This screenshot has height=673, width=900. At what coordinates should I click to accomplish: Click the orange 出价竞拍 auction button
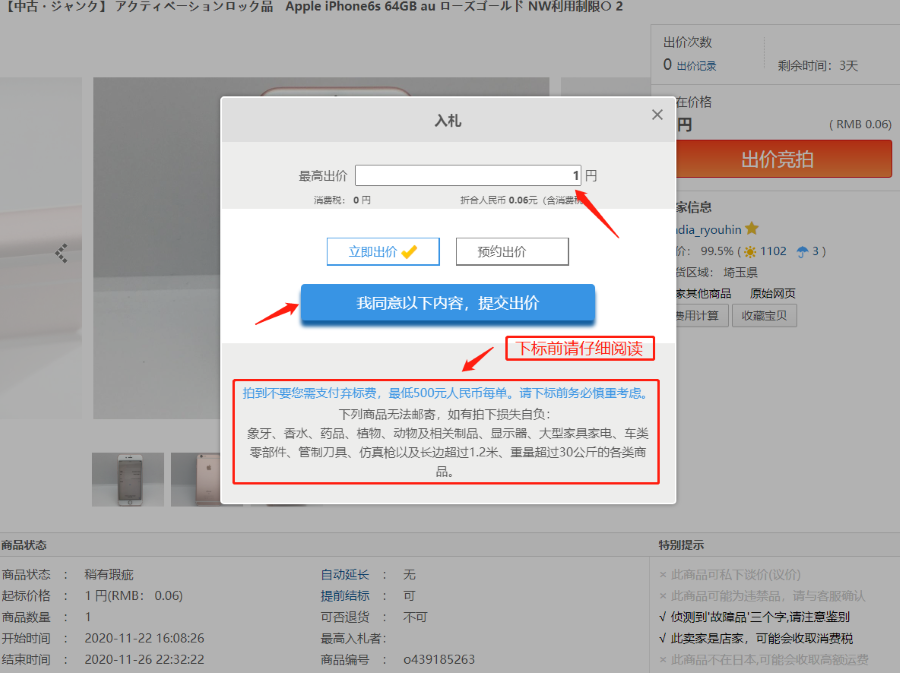click(x=783, y=159)
